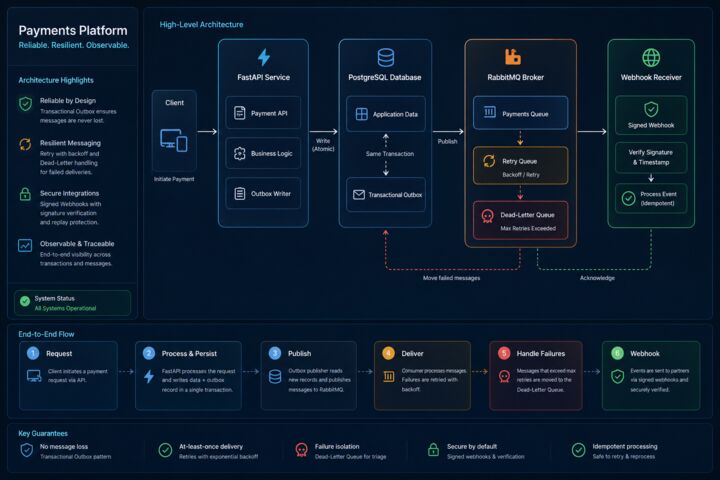Image resolution: width=720 pixels, height=480 pixels.
Task: Click the Application Data grid icon
Action: click(361, 114)
